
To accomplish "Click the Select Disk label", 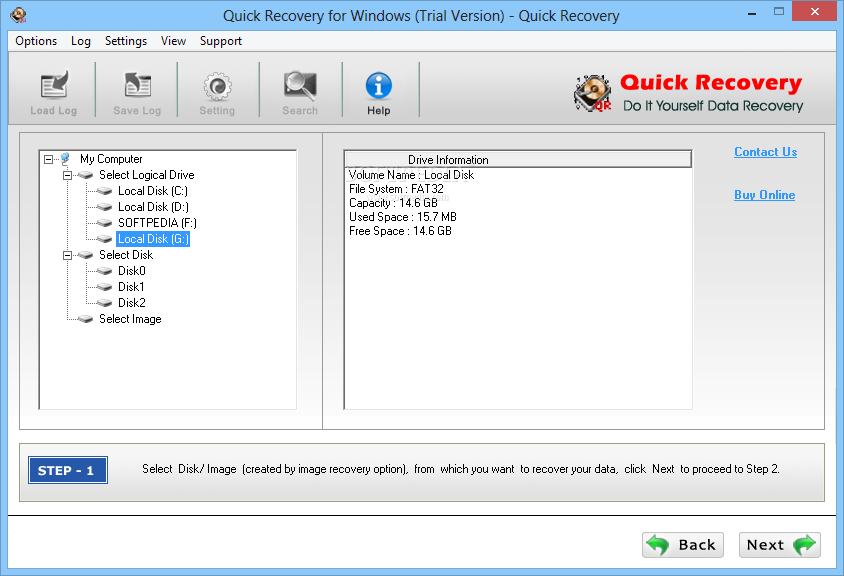I will tap(126, 255).
